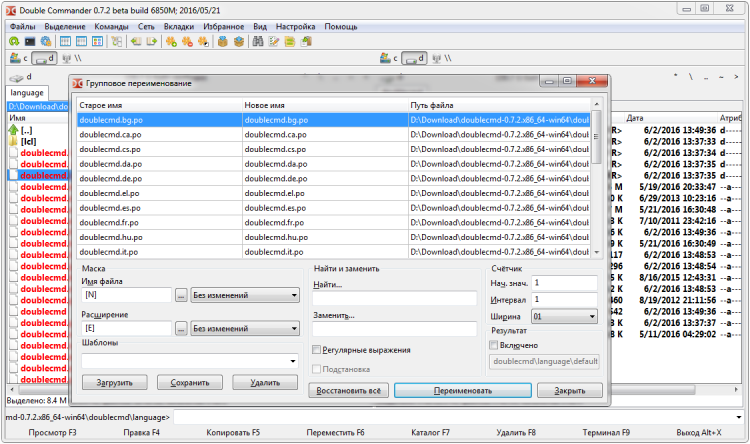
Task: Open the terminal window toolbar icon
Action: (x=30, y=42)
